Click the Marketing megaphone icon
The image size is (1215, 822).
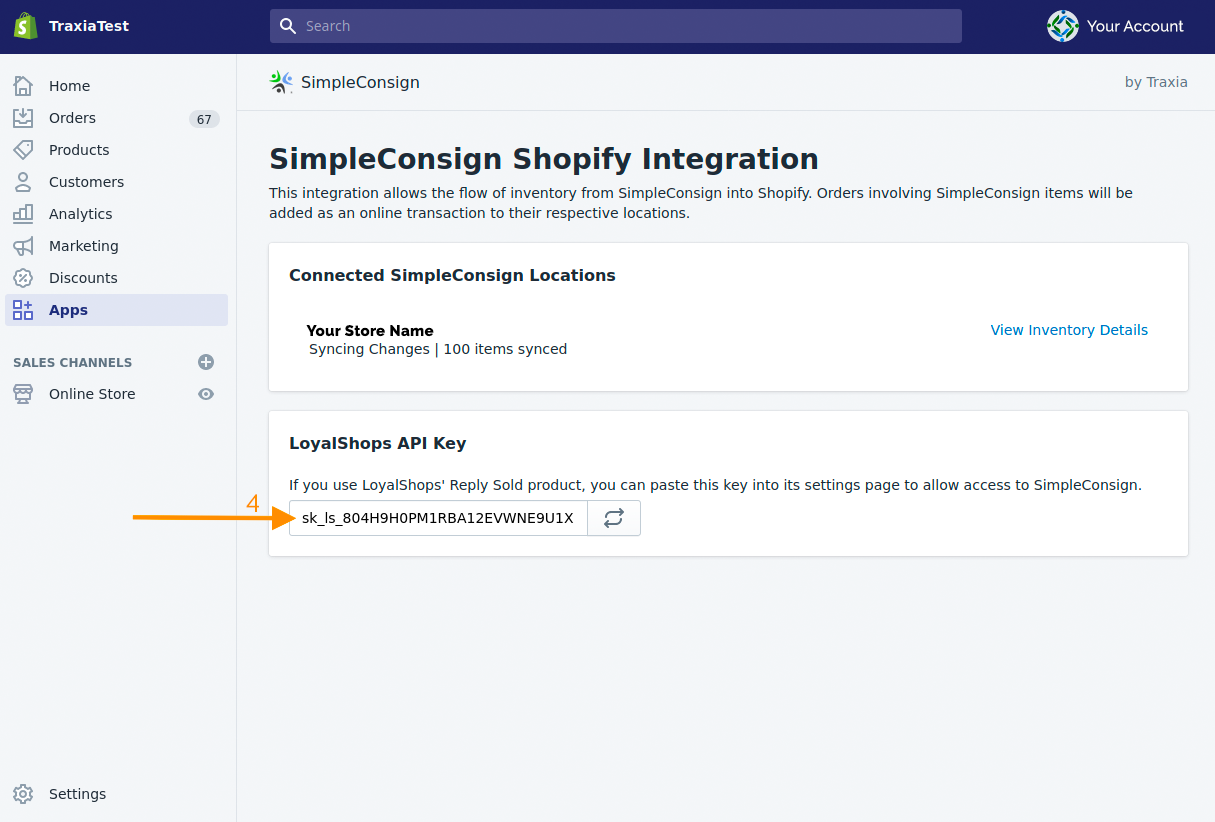point(23,246)
